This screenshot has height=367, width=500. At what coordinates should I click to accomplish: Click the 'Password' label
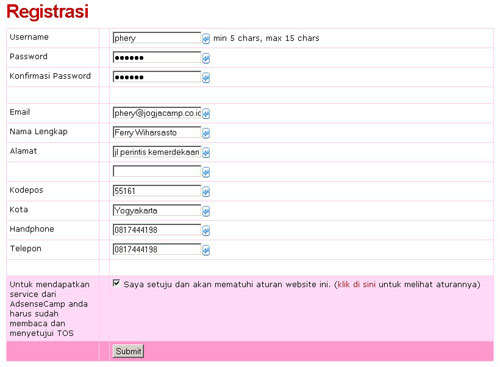28,57
